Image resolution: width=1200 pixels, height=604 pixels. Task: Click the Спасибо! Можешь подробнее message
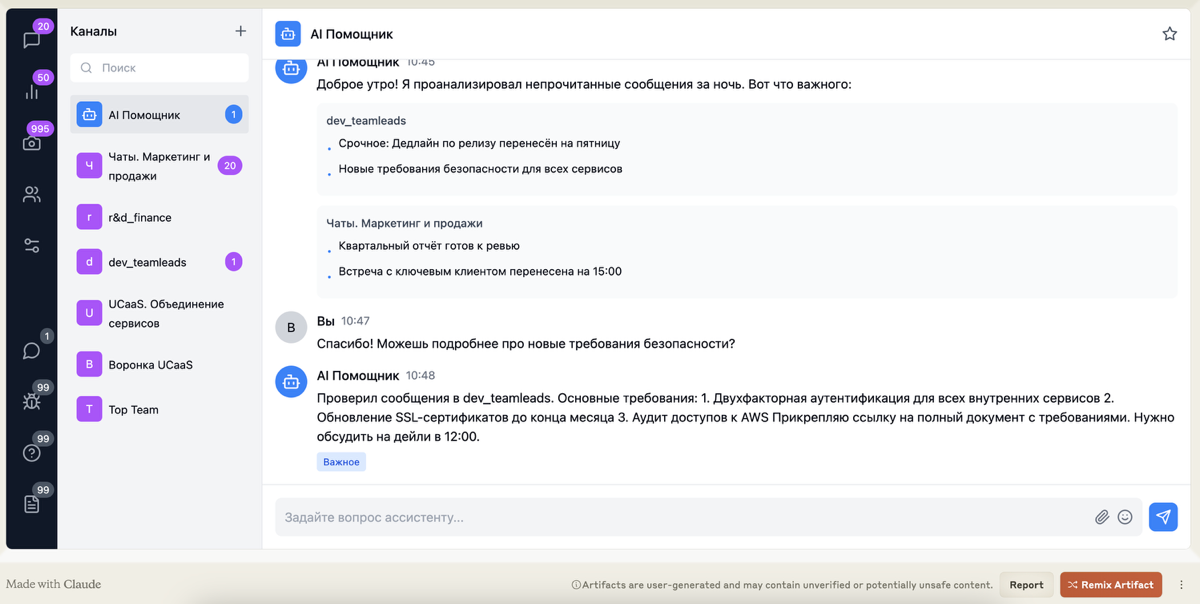tap(526, 344)
